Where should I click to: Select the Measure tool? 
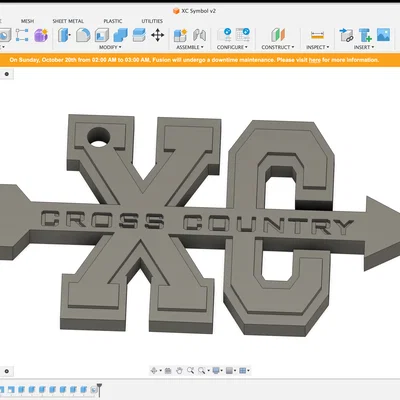[x=317, y=35]
